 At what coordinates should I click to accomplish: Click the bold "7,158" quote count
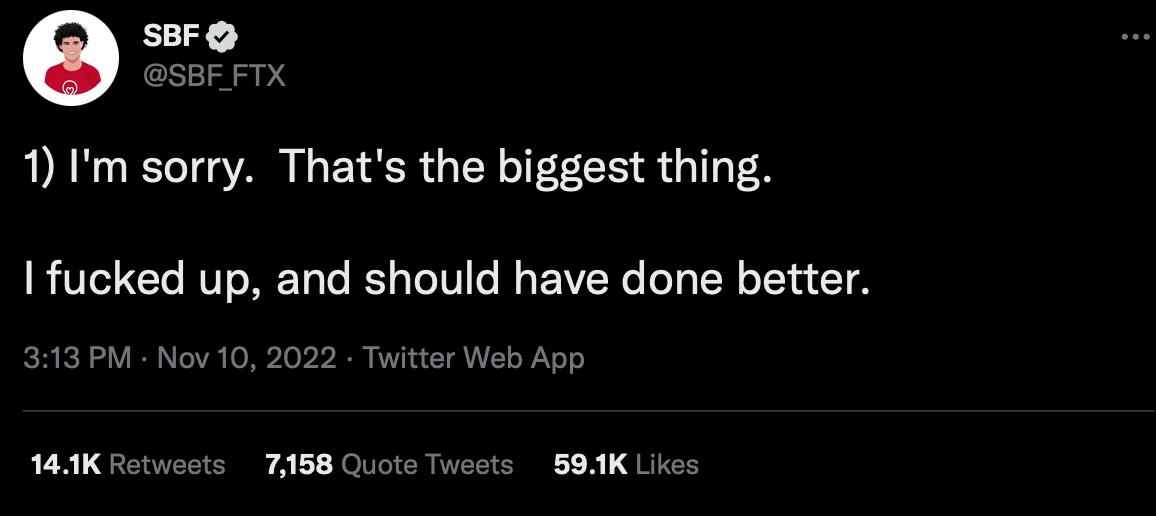299,464
